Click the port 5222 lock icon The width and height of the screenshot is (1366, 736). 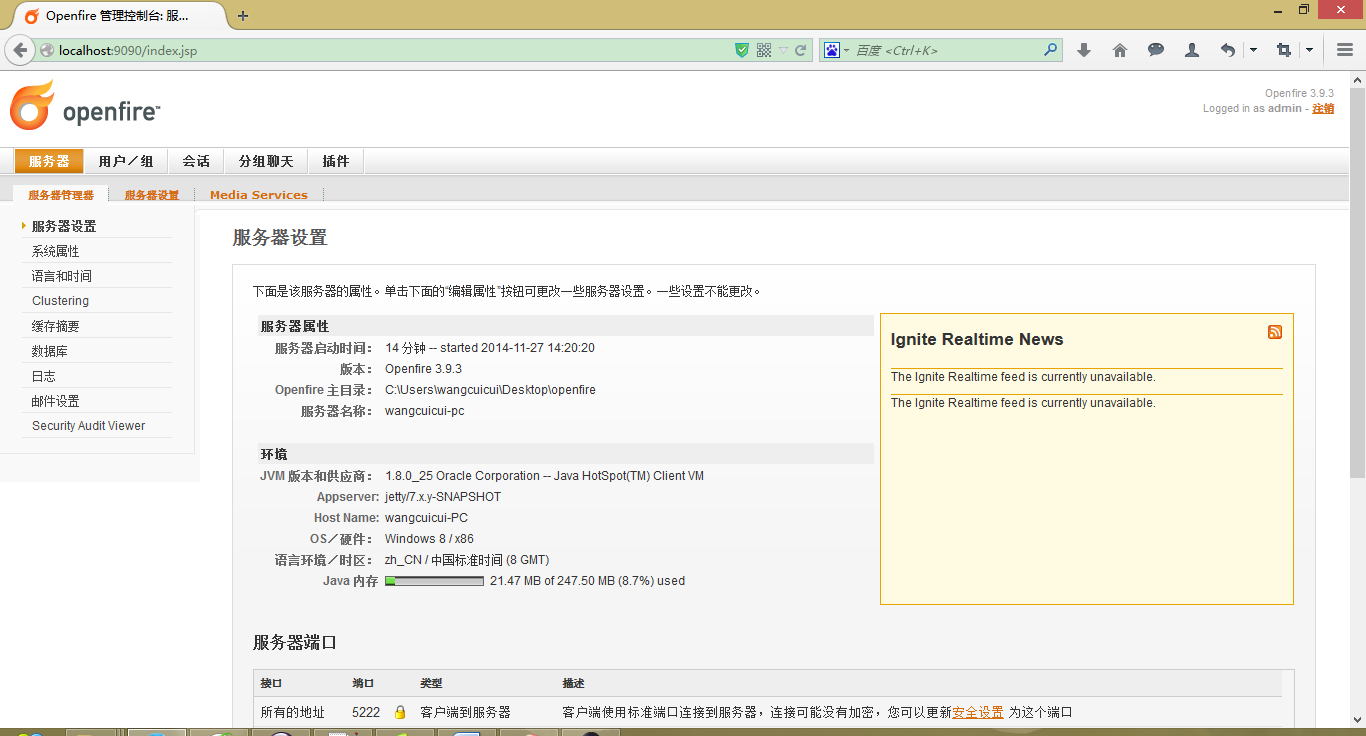(x=400, y=712)
